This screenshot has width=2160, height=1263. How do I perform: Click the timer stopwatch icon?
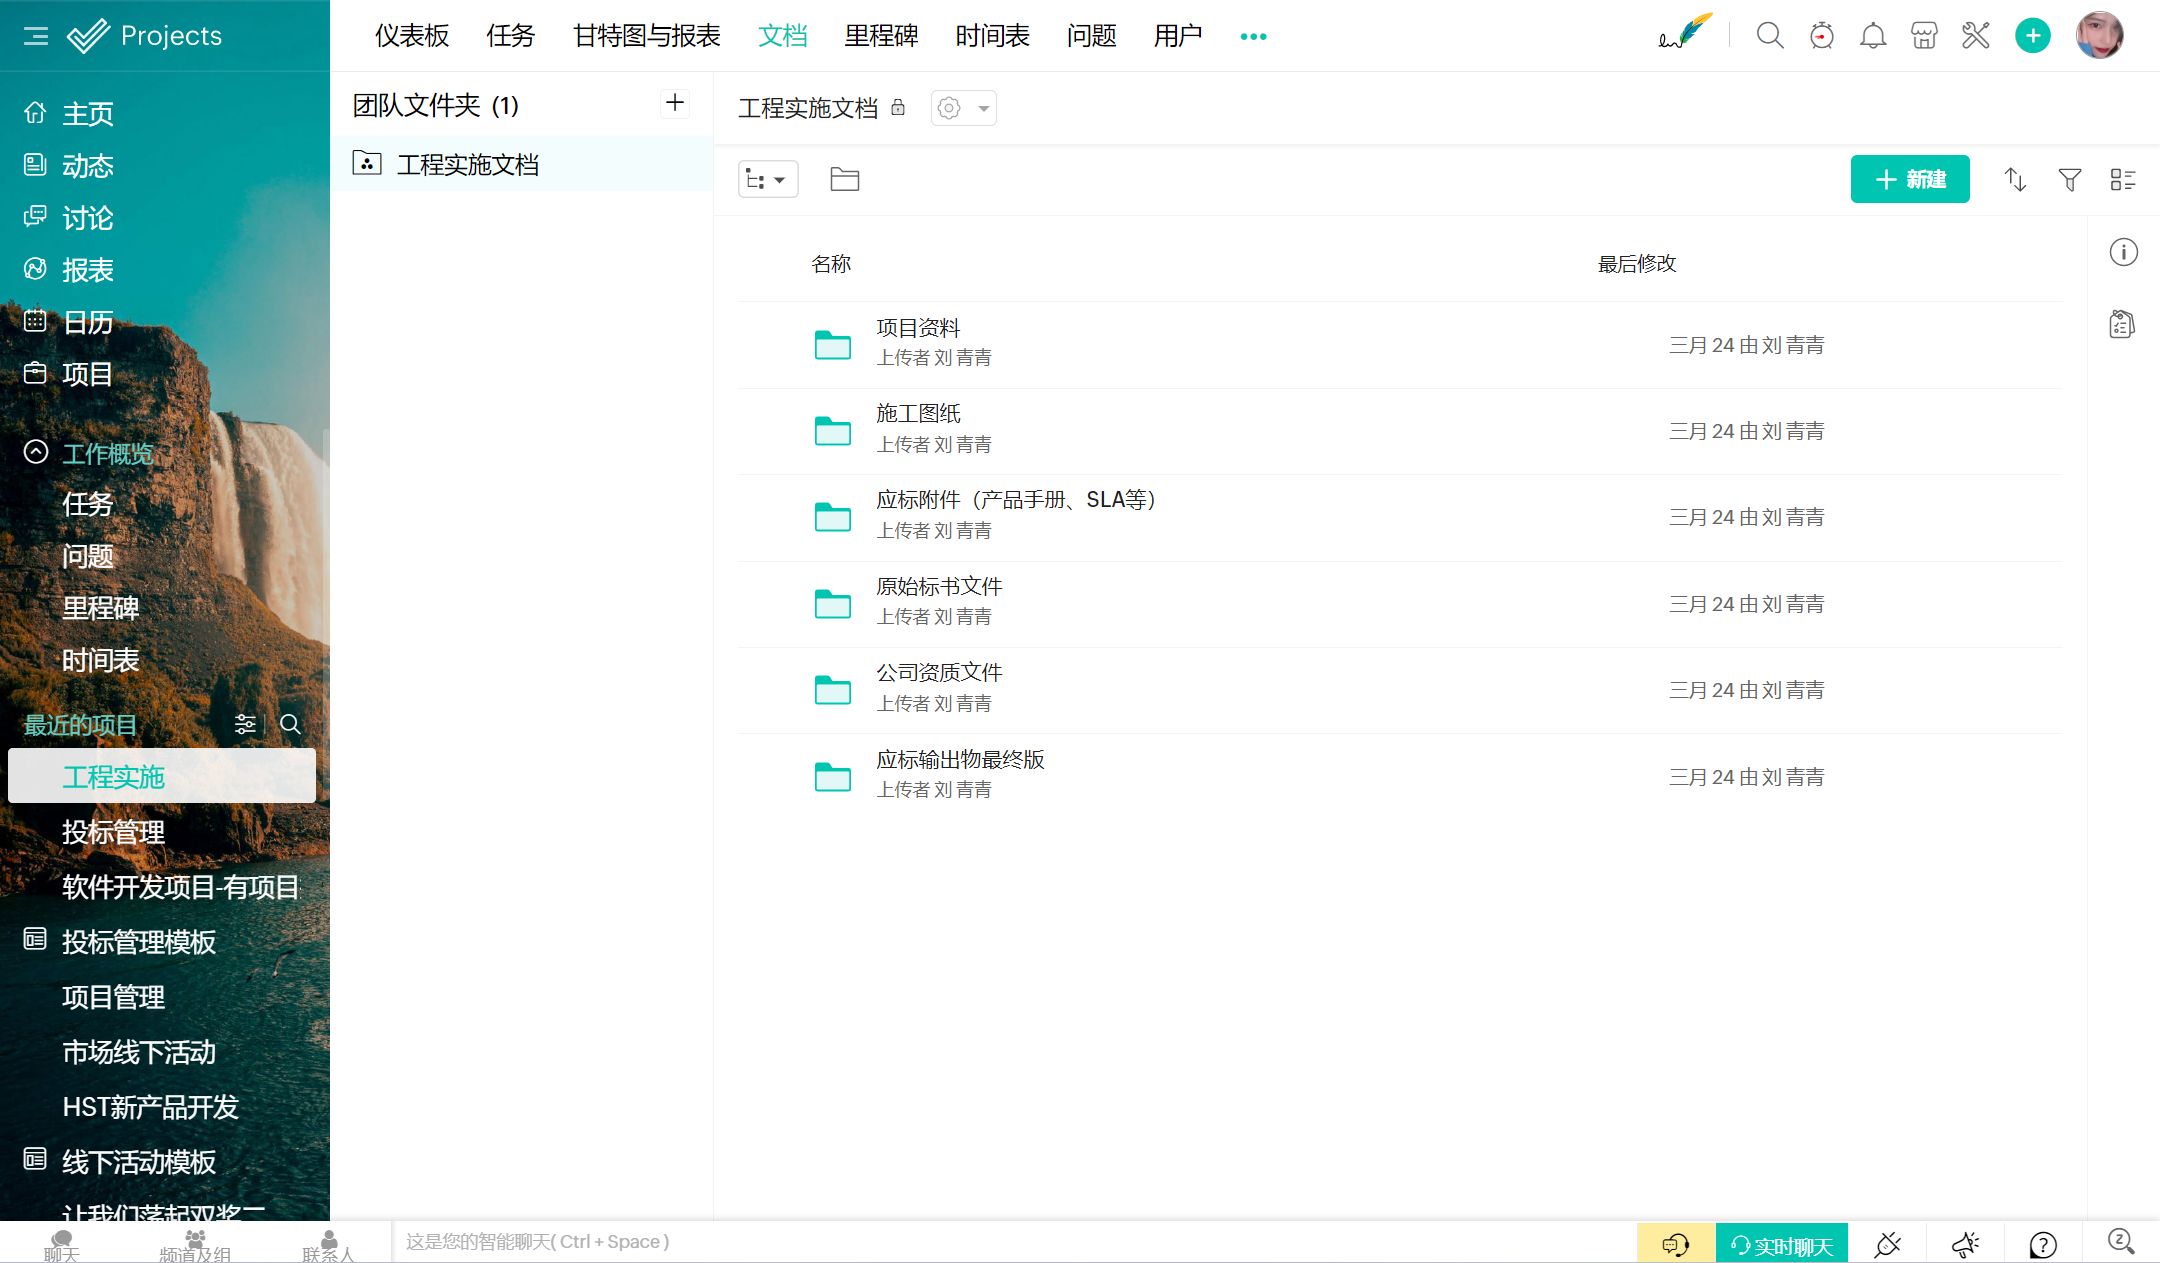[1821, 36]
